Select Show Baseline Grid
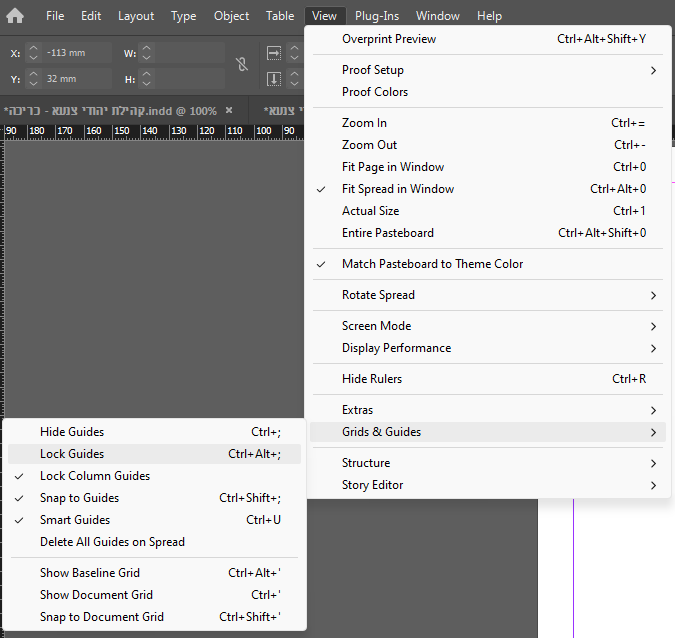Image resolution: width=675 pixels, height=638 pixels. 90,573
